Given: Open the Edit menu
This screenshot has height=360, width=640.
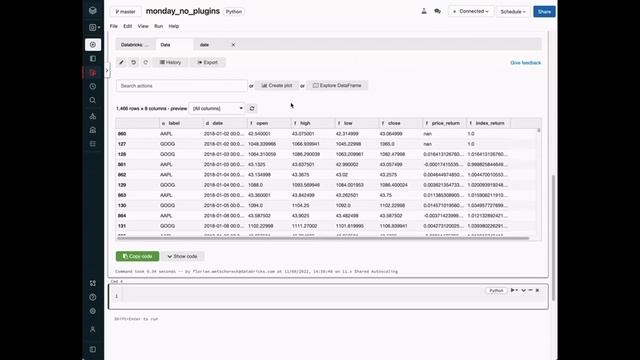Looking at the screenshot, I should click(x=128, y=26).
